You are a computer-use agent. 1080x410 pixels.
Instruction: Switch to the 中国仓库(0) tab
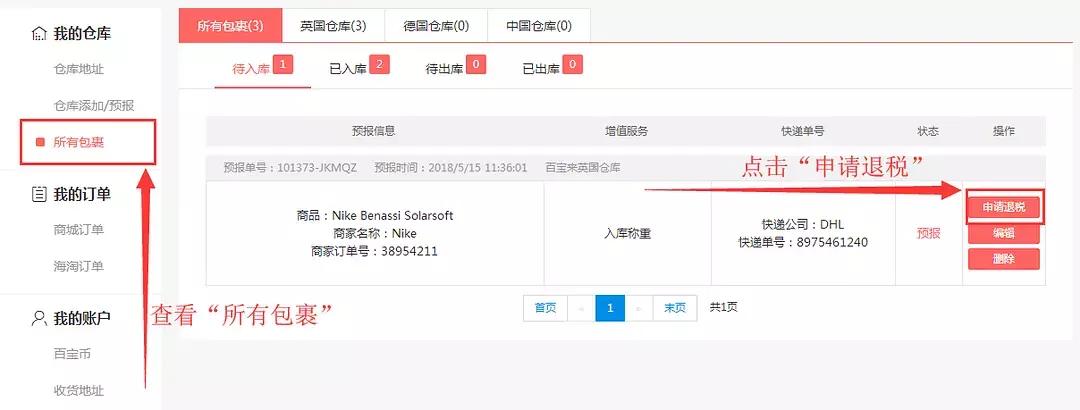[539, 26]
